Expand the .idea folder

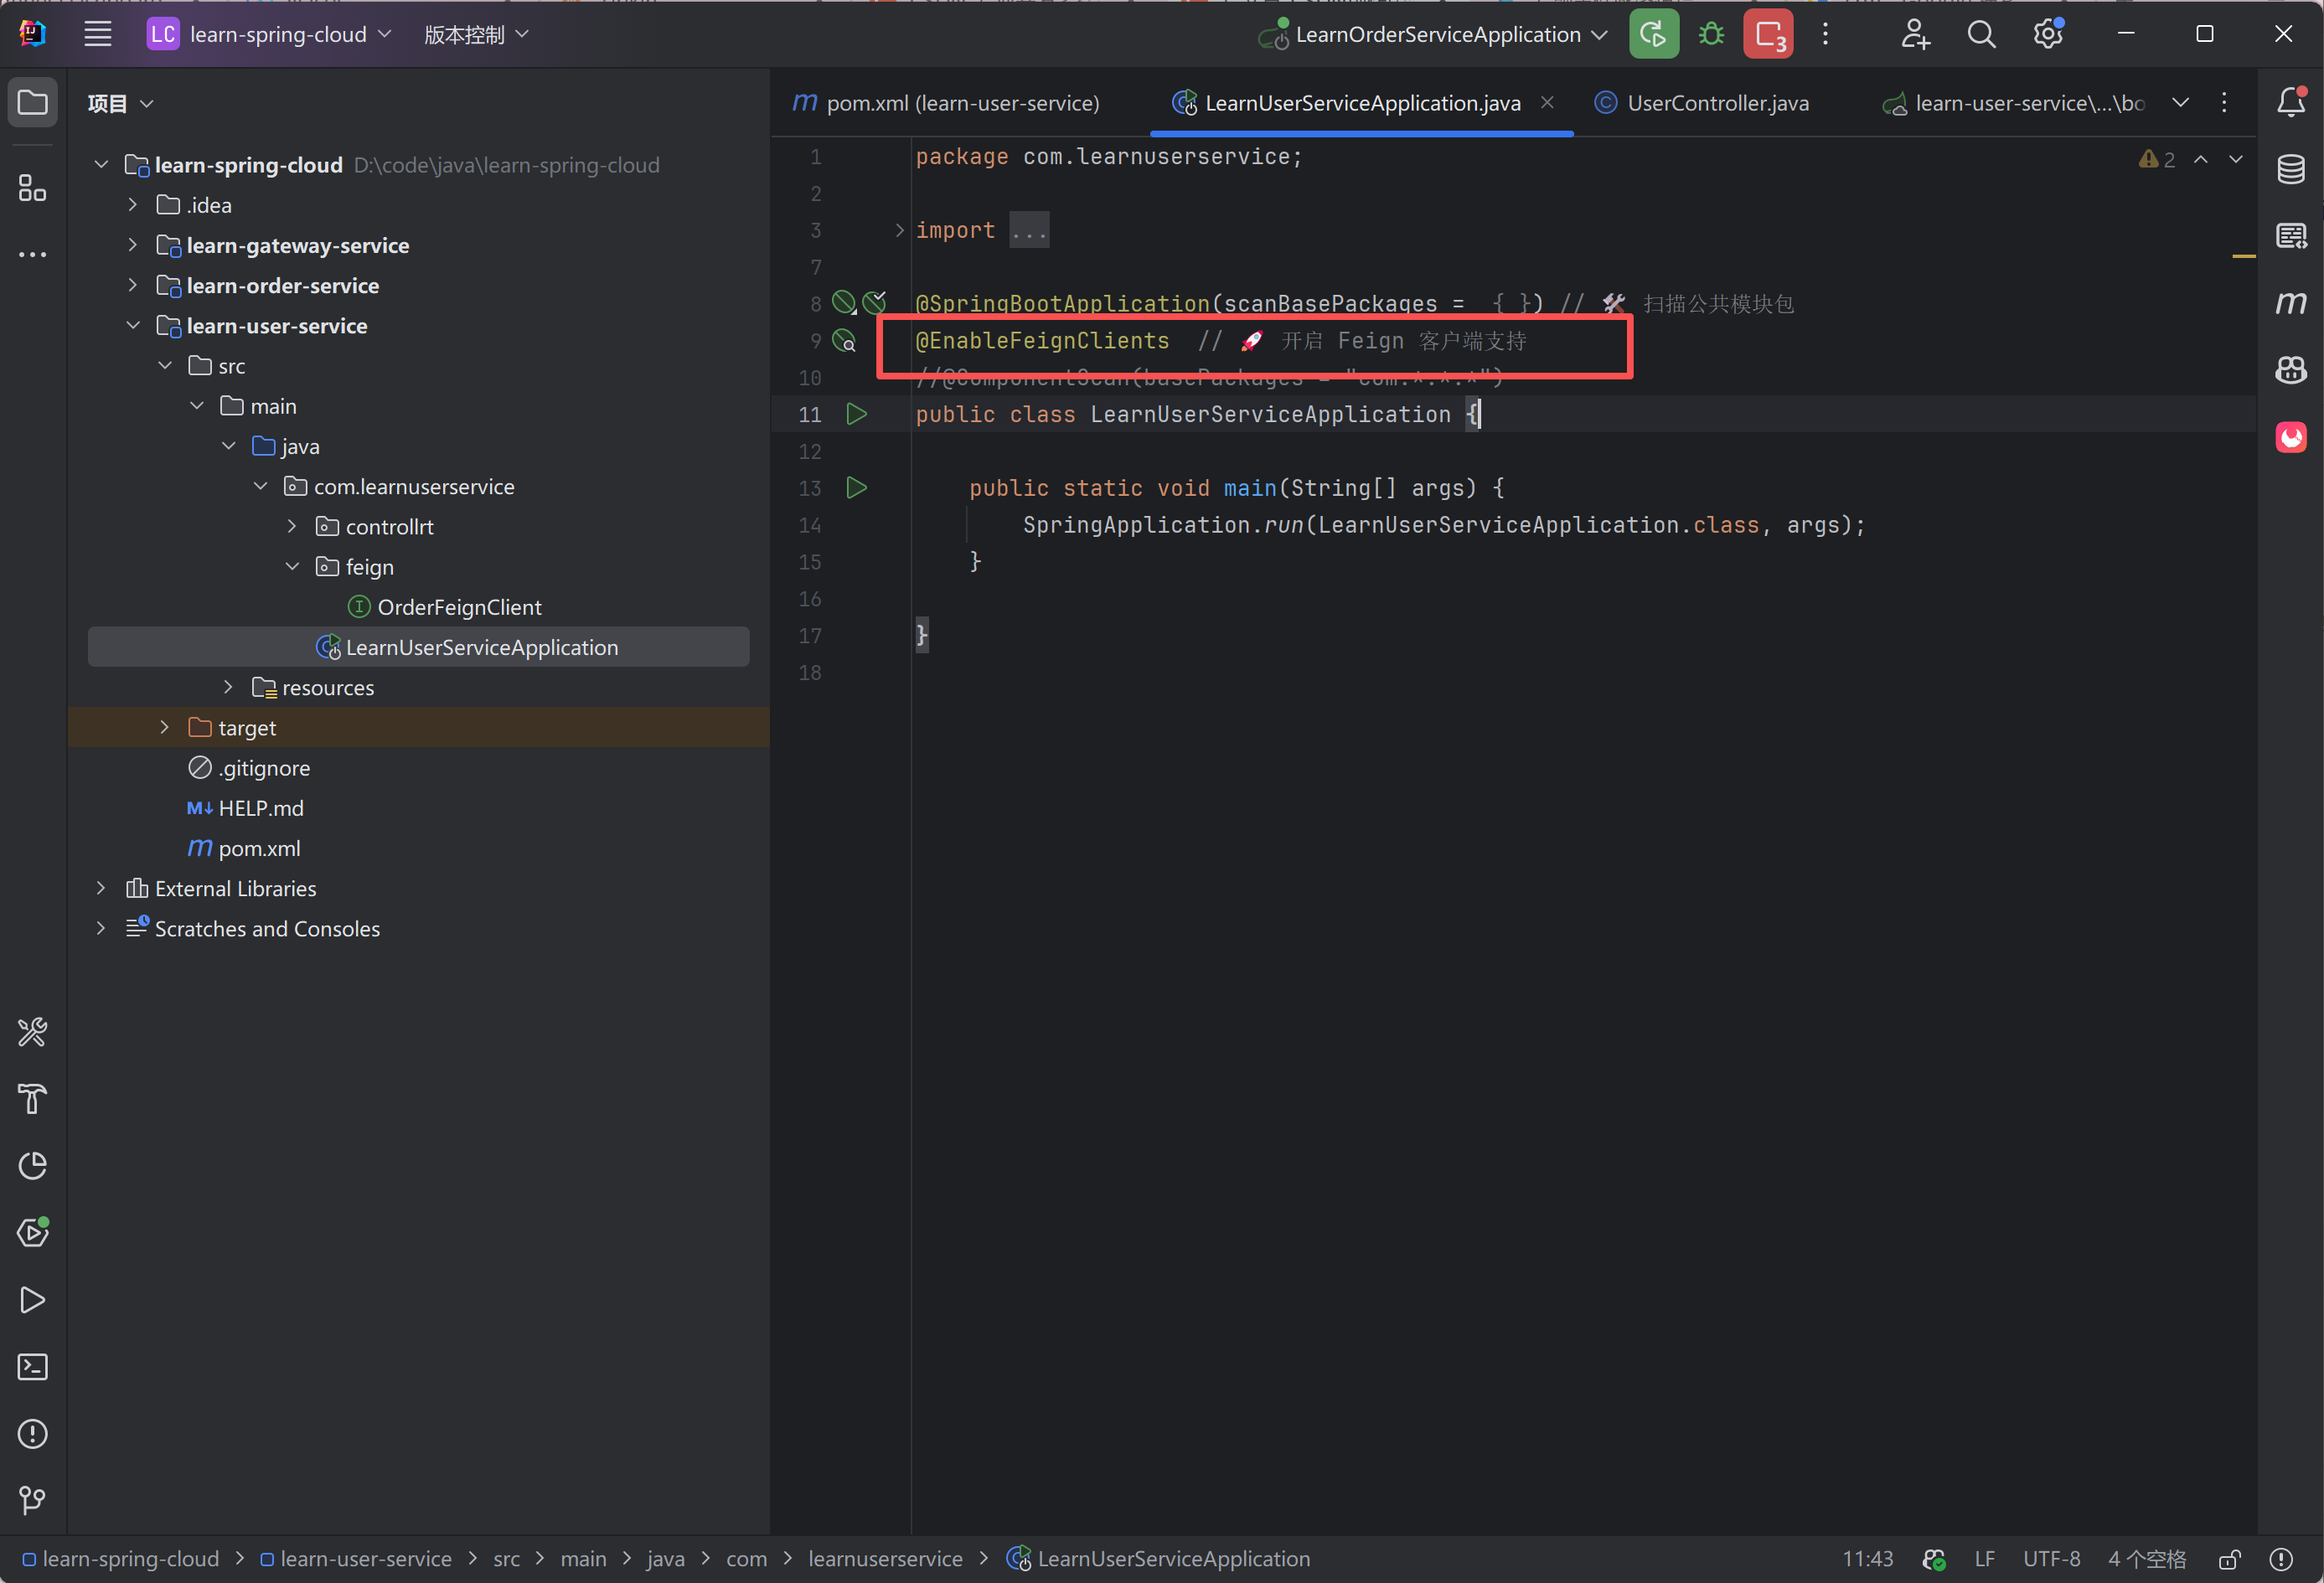[x=133, y=205]
